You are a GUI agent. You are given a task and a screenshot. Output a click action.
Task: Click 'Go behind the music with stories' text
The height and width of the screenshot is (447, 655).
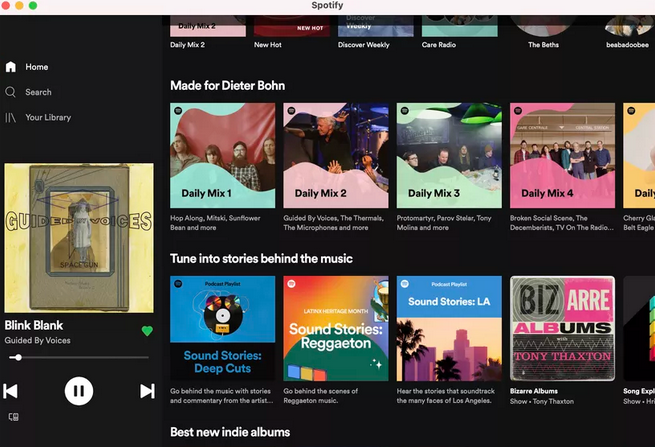(222, 396)
